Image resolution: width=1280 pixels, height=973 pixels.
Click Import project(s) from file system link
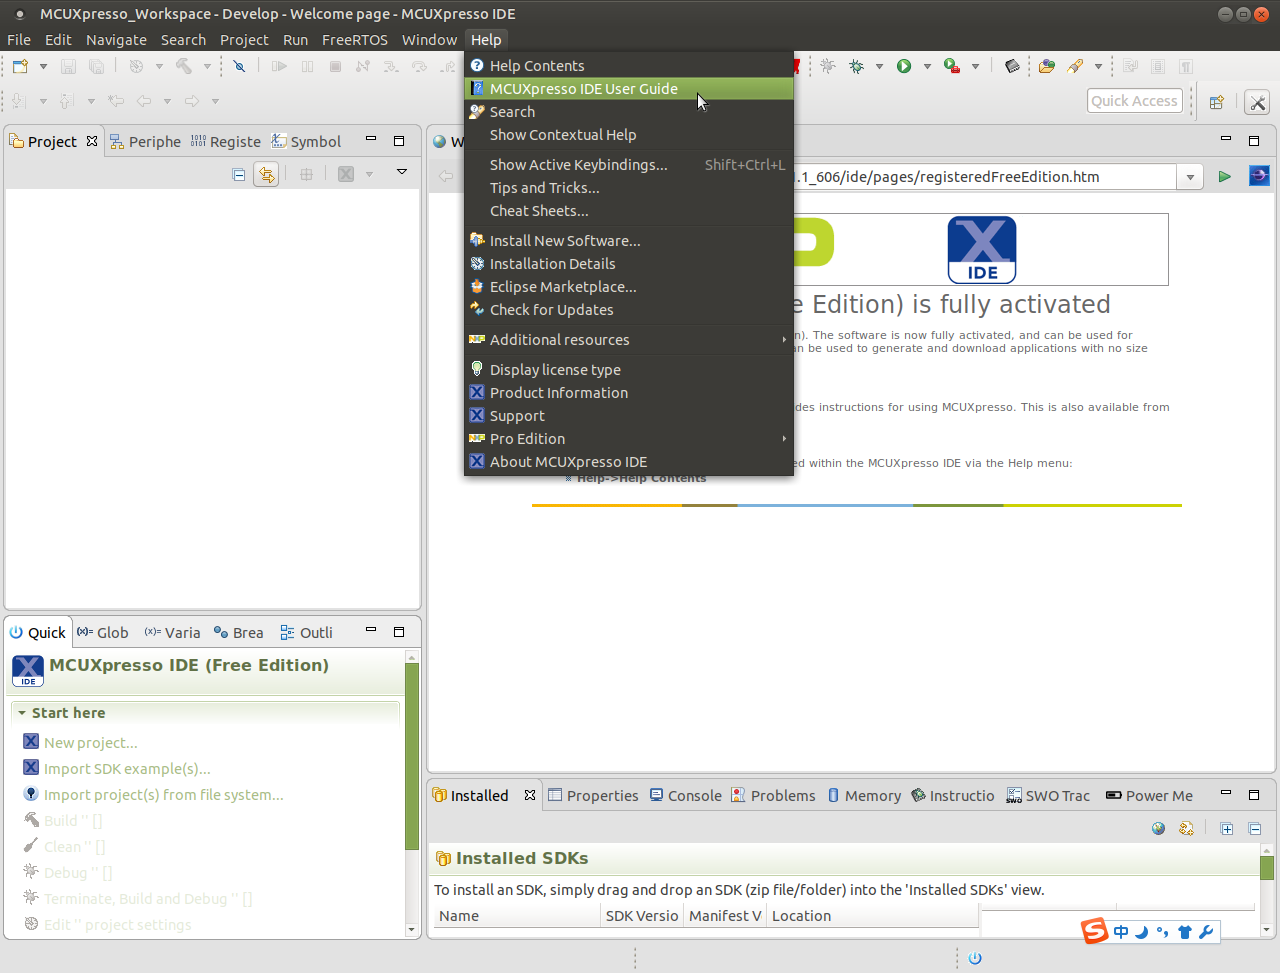point(164,795)
